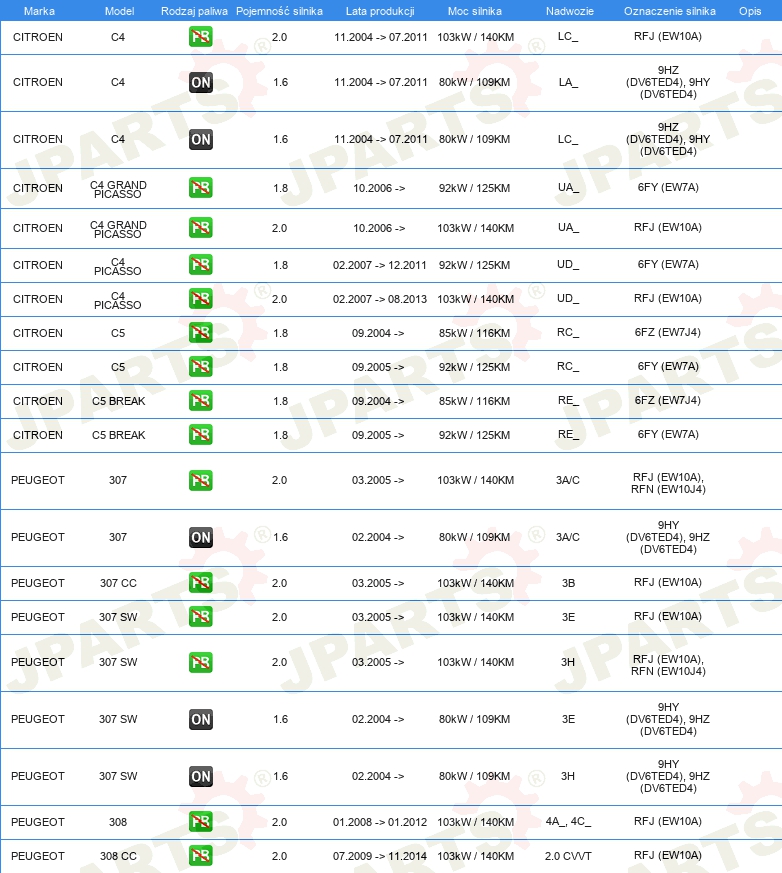782x873 pixels.
Task: Click Lata produkcji column header
Action: (x=380, y=11)
